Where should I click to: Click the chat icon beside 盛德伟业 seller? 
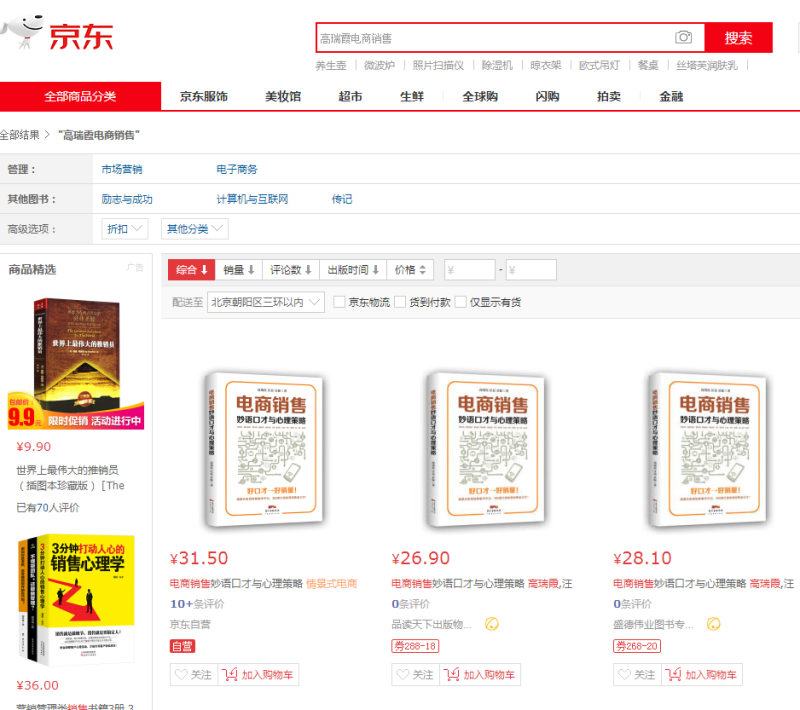[713, 624]
